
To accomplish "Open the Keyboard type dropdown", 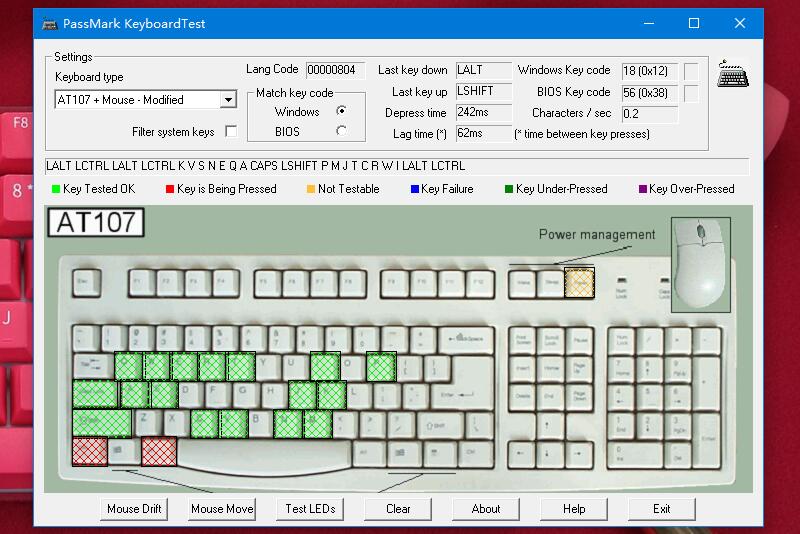I will click(229, 99).
